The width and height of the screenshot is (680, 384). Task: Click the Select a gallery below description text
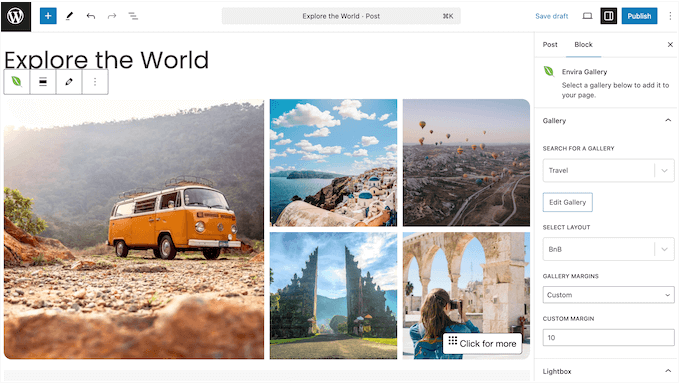615,90
